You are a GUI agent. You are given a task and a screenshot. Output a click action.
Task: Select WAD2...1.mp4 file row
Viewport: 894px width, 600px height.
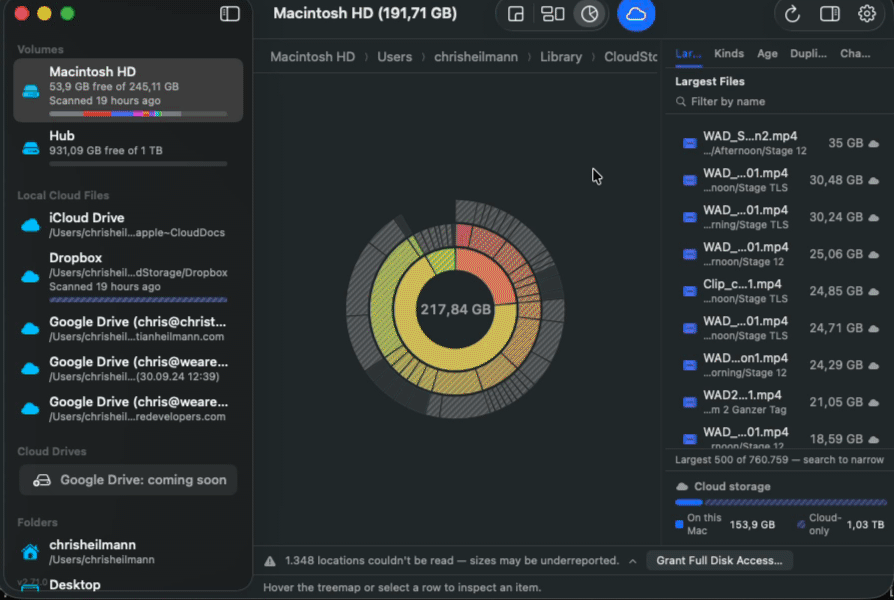point(780,403)
